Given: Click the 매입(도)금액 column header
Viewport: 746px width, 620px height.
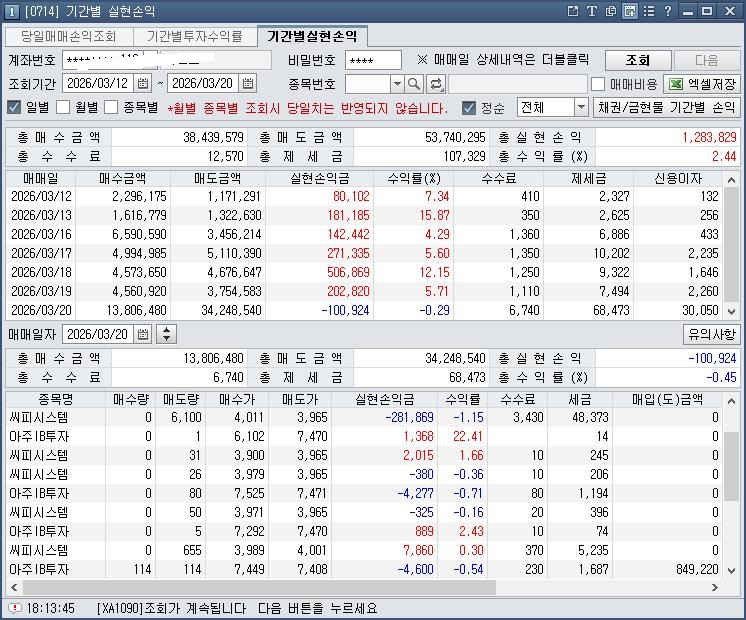Looking at the screenshot, I should coord(667,399).
